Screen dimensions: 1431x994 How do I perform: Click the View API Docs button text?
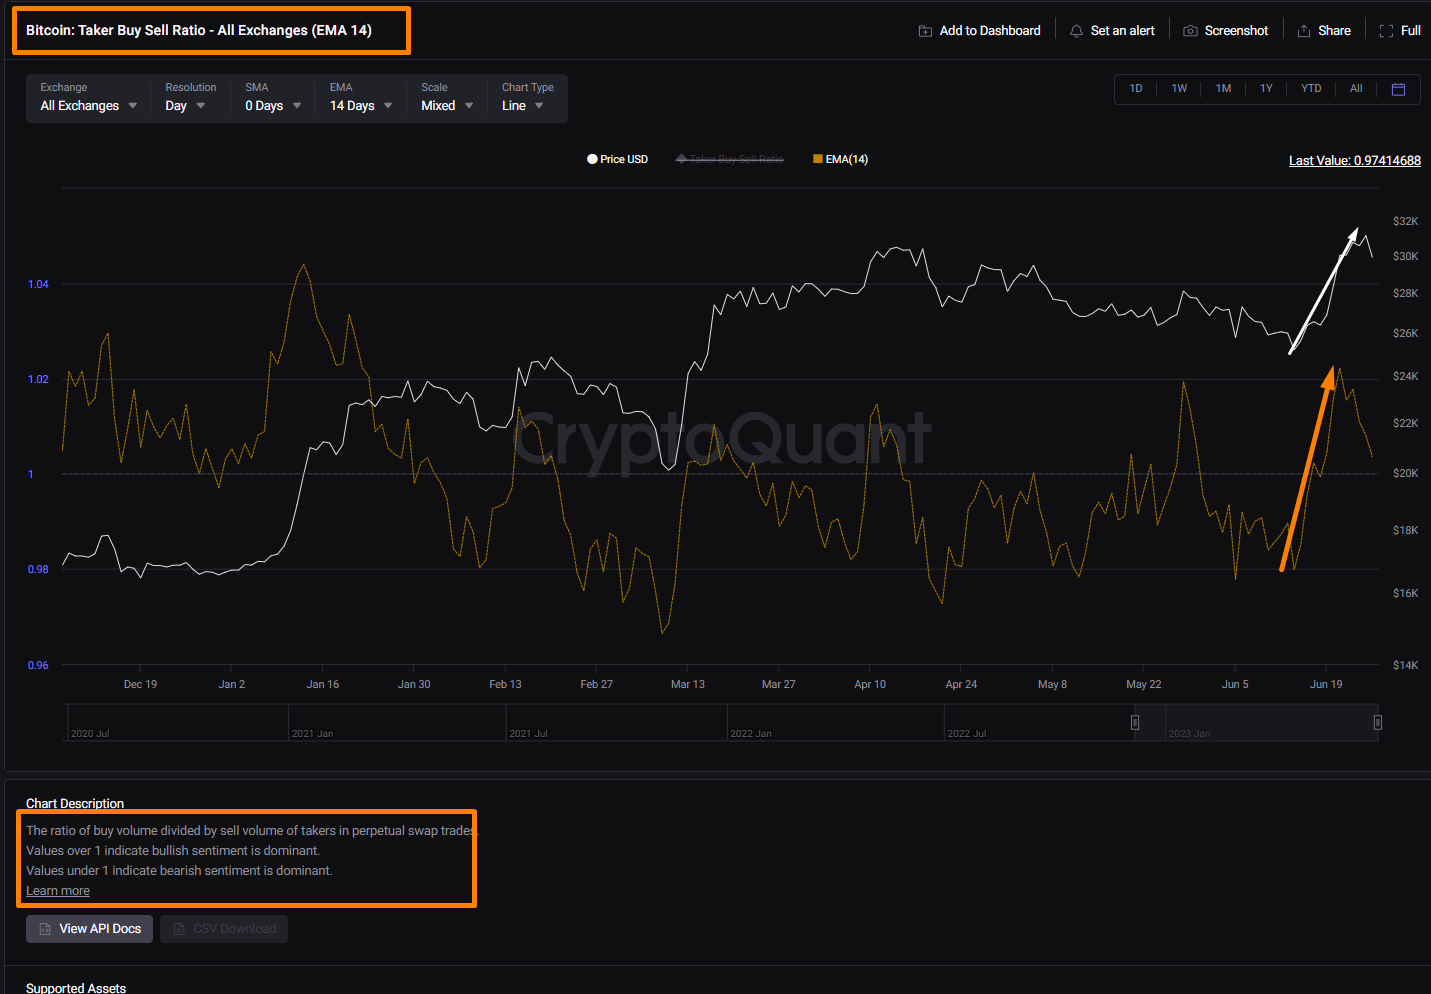100,929
